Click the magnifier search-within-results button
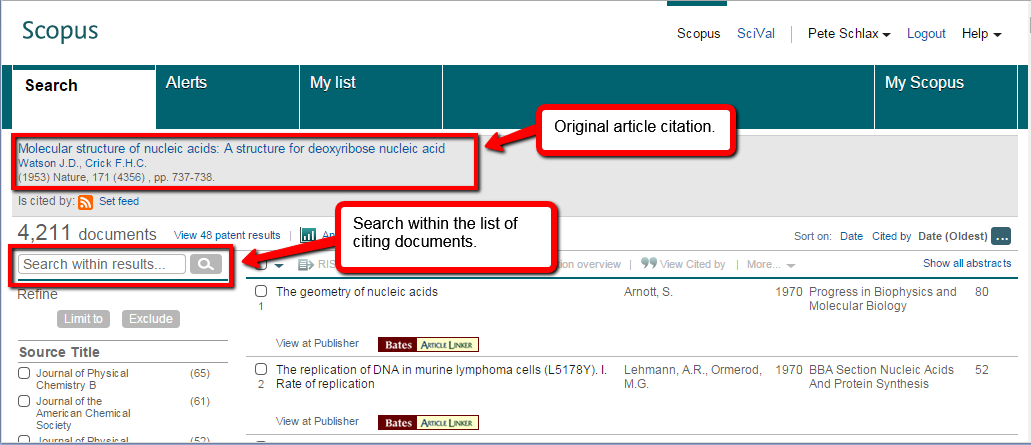This screenshot has width=1031, height=445. click(x=206, y=264)
